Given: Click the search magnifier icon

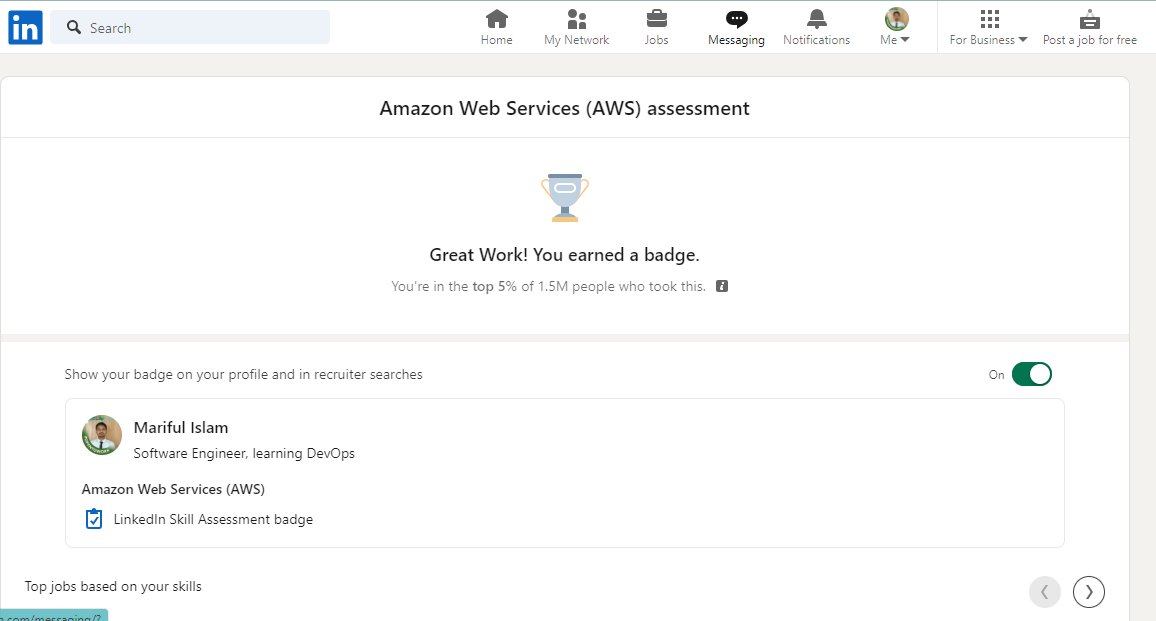Looking at the screenshot, I should click(x=74, y=27).
